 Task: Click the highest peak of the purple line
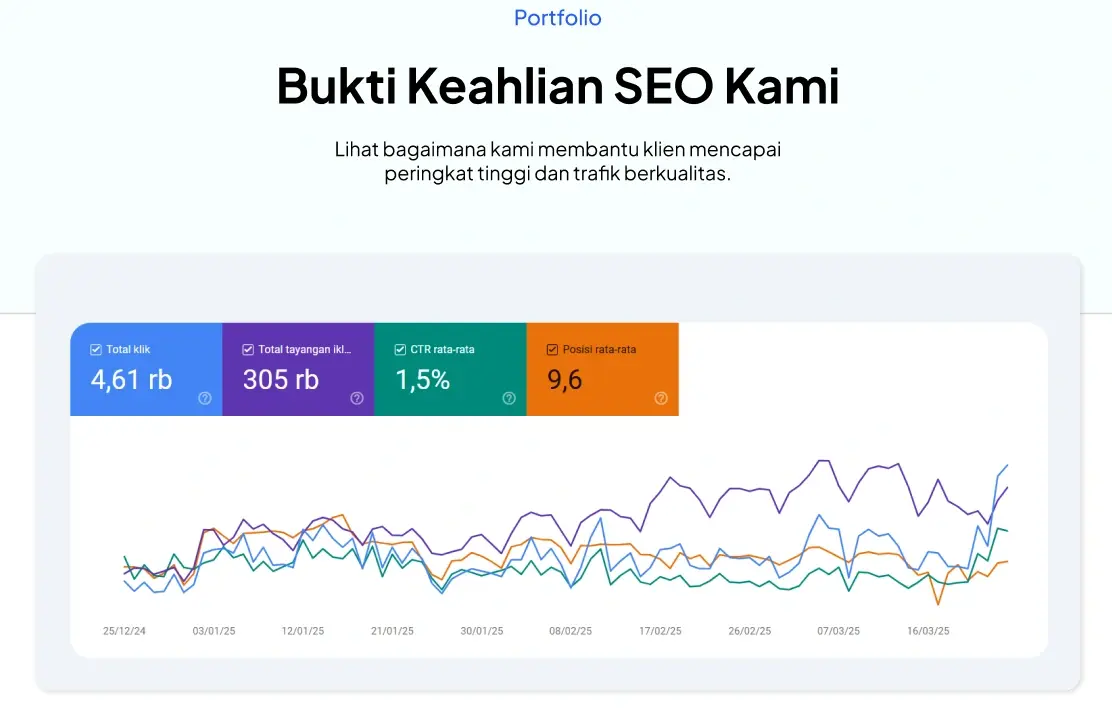tap(825, 460)
